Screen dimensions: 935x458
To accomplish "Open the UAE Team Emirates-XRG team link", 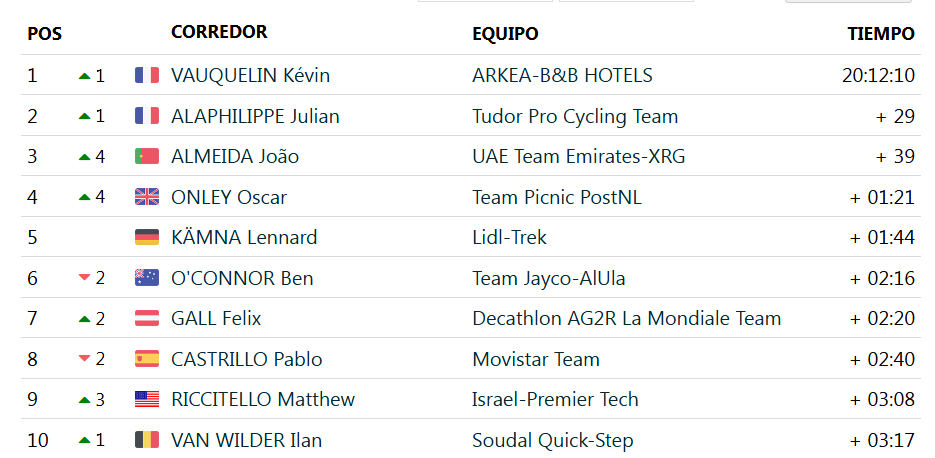I will point(578,156).
